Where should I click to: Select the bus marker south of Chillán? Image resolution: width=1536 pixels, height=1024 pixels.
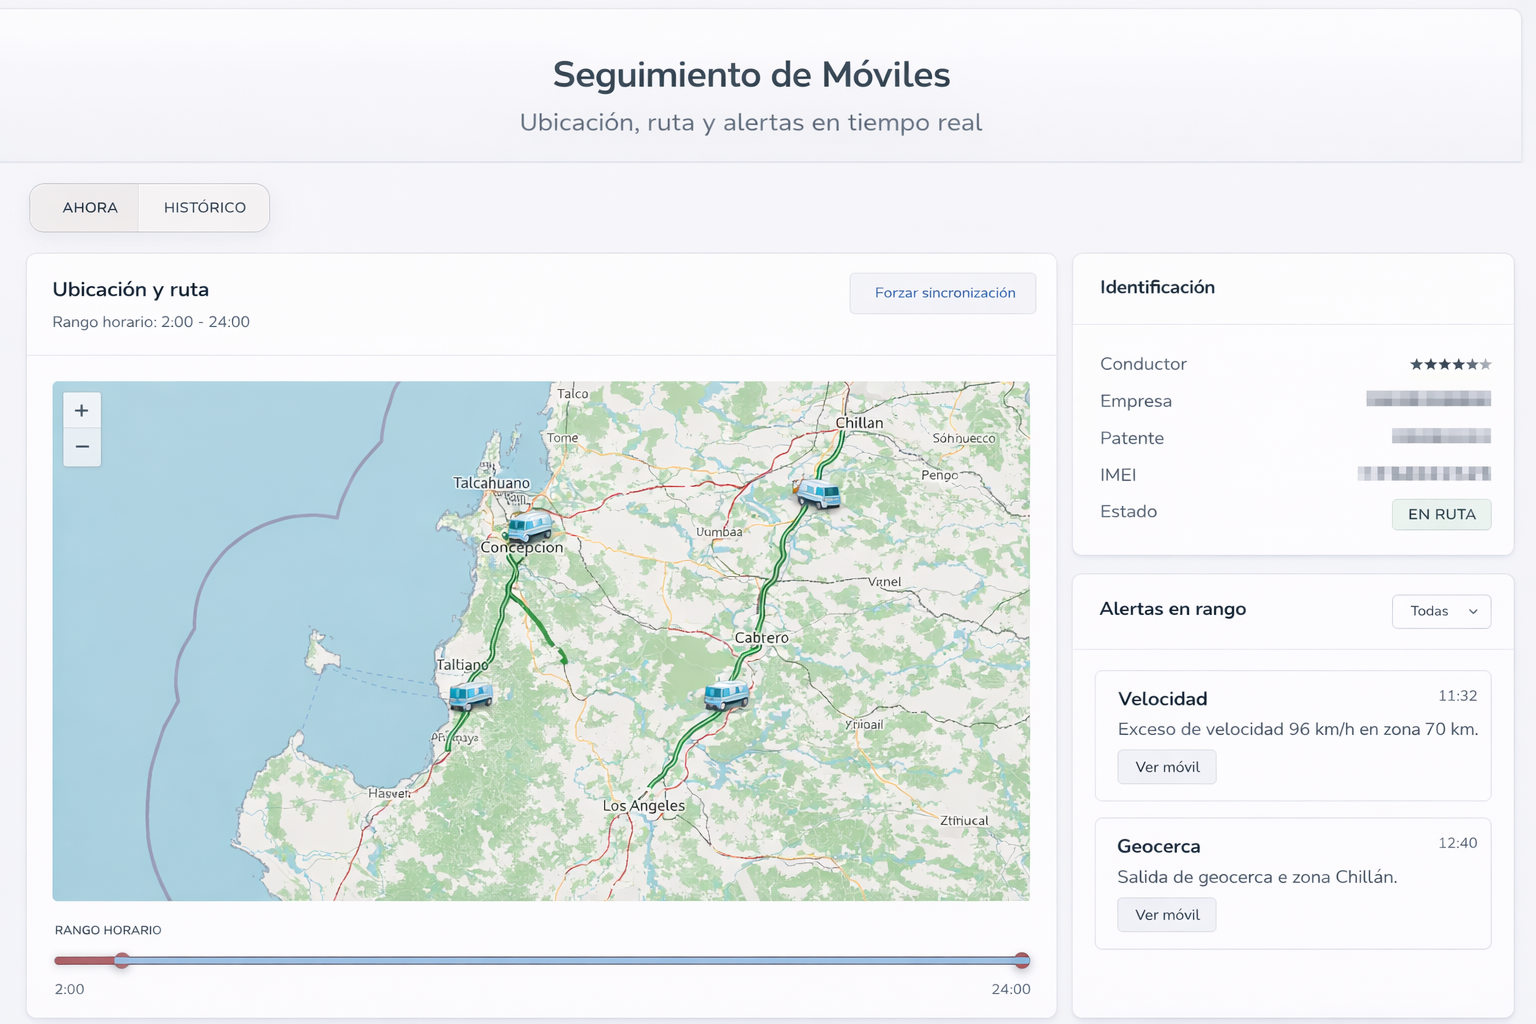pos(818,493)
